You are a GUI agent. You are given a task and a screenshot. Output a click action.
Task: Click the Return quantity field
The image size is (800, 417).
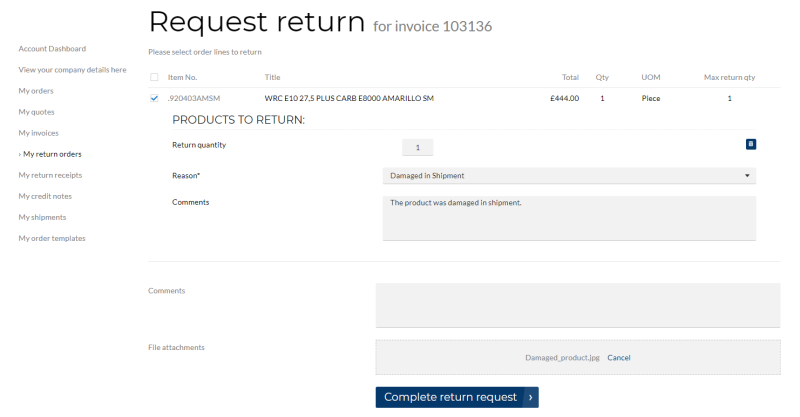417,148
